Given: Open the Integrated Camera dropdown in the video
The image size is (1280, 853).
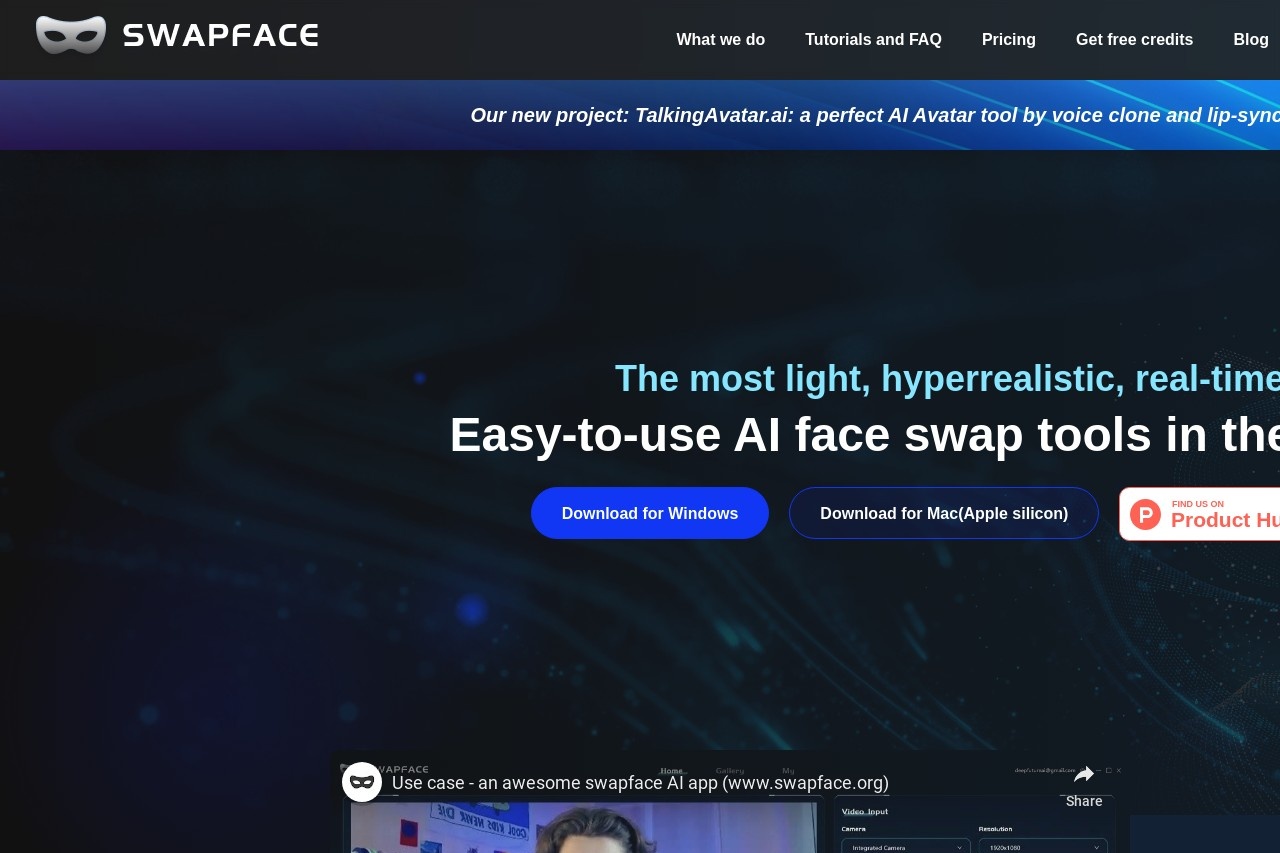Looking at the screenshot, I should [x=906, y=847].
